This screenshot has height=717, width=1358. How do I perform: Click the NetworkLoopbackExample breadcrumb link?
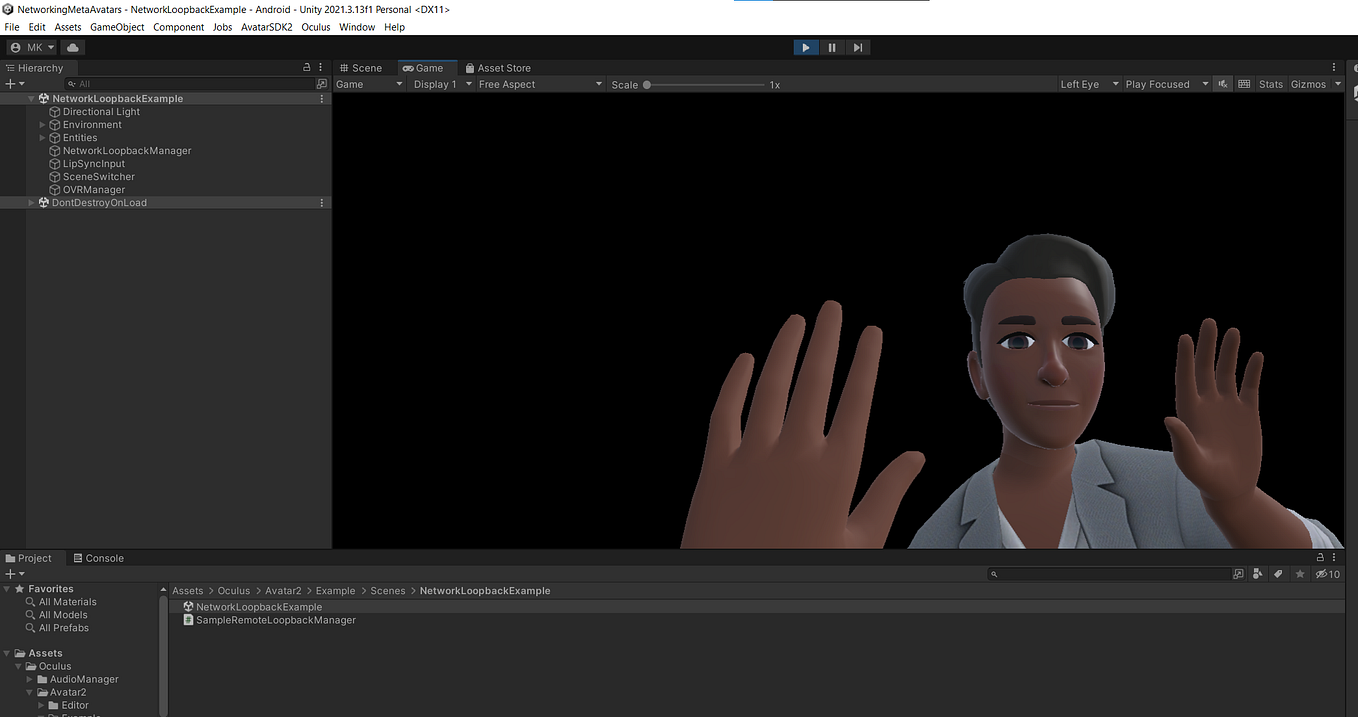click(485, 590)
